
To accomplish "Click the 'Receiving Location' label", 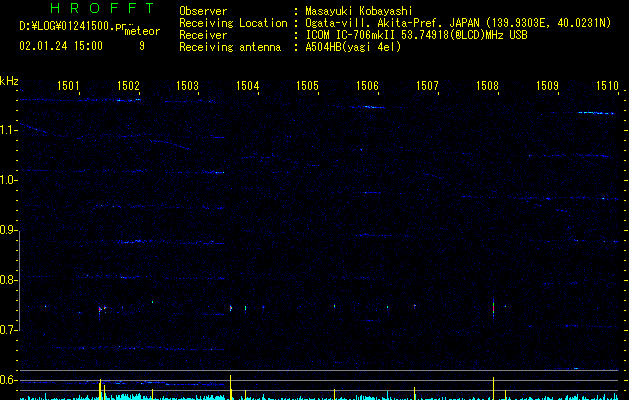I will 233,23.
